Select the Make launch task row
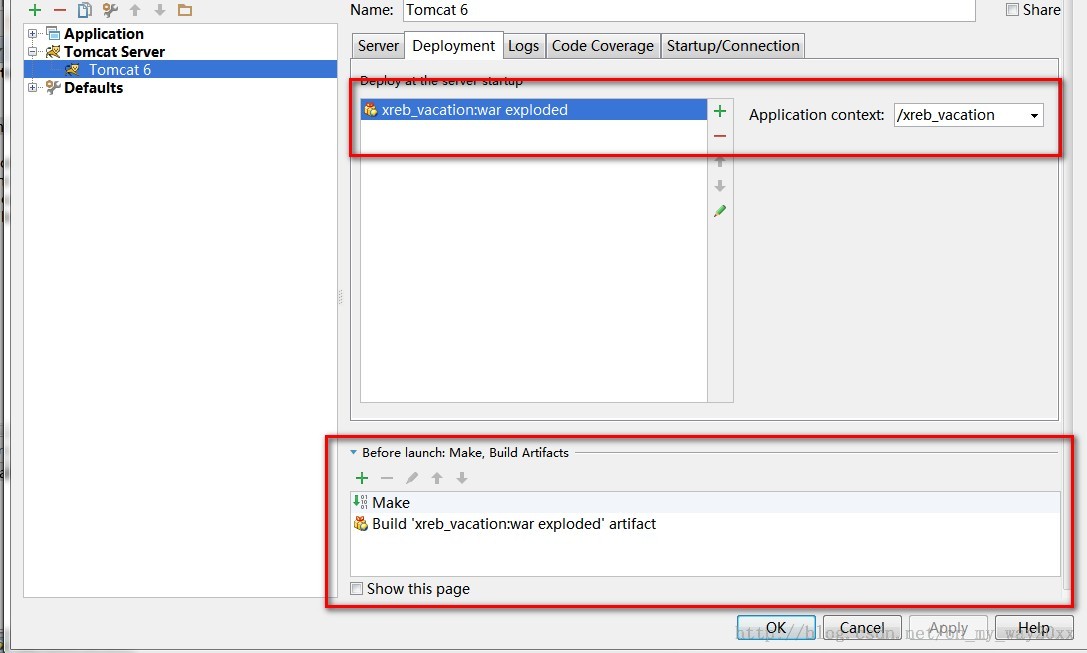This screenshot has width=1087, height=653. [x=706, y=502]
